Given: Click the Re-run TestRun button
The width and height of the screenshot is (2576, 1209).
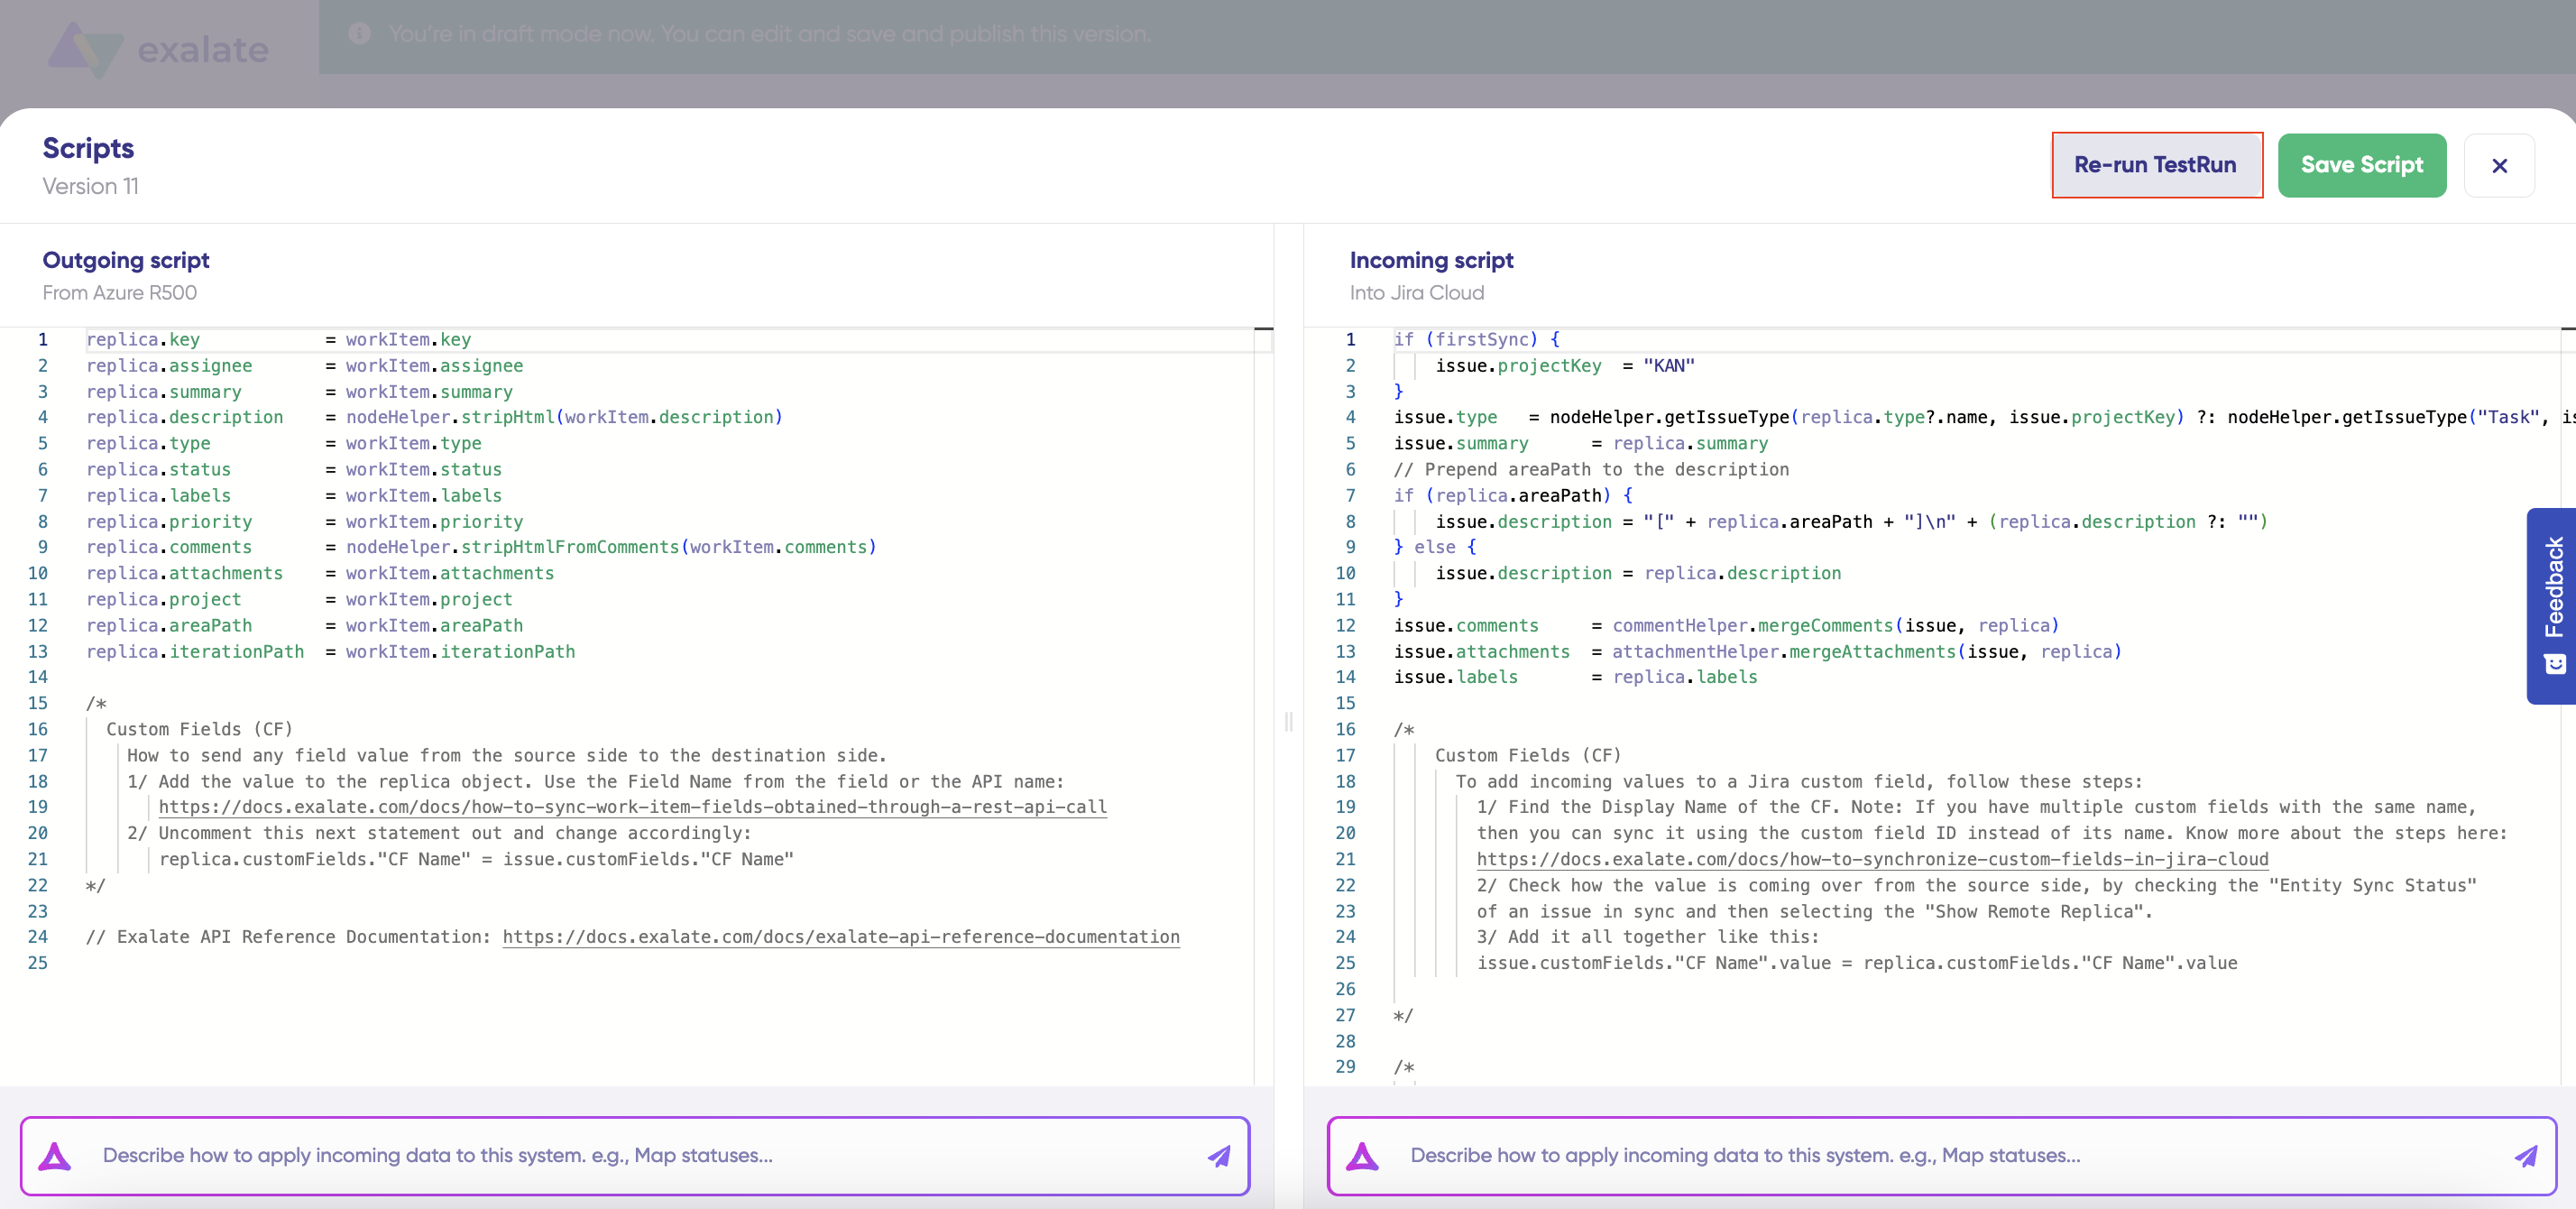Looking at the screenshot, I should 2155,165.
